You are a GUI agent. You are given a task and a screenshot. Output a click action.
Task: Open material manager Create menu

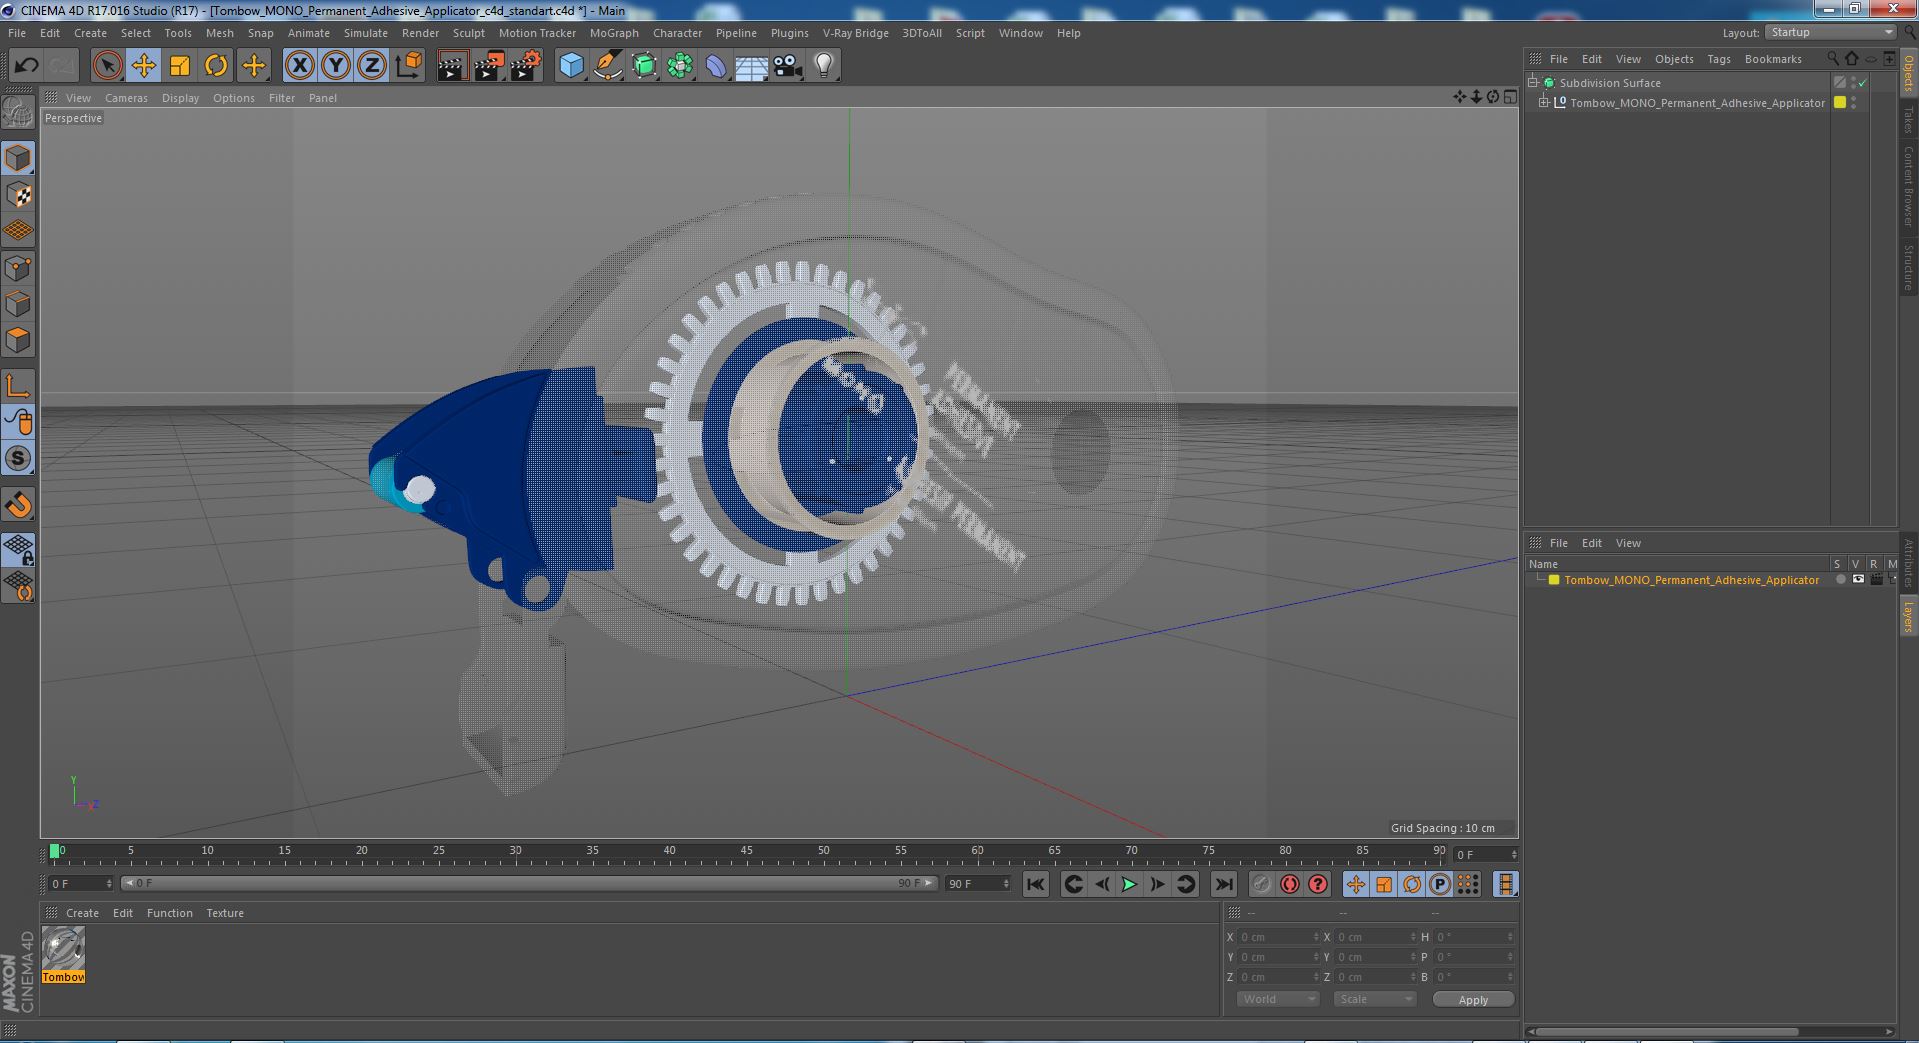82,913
